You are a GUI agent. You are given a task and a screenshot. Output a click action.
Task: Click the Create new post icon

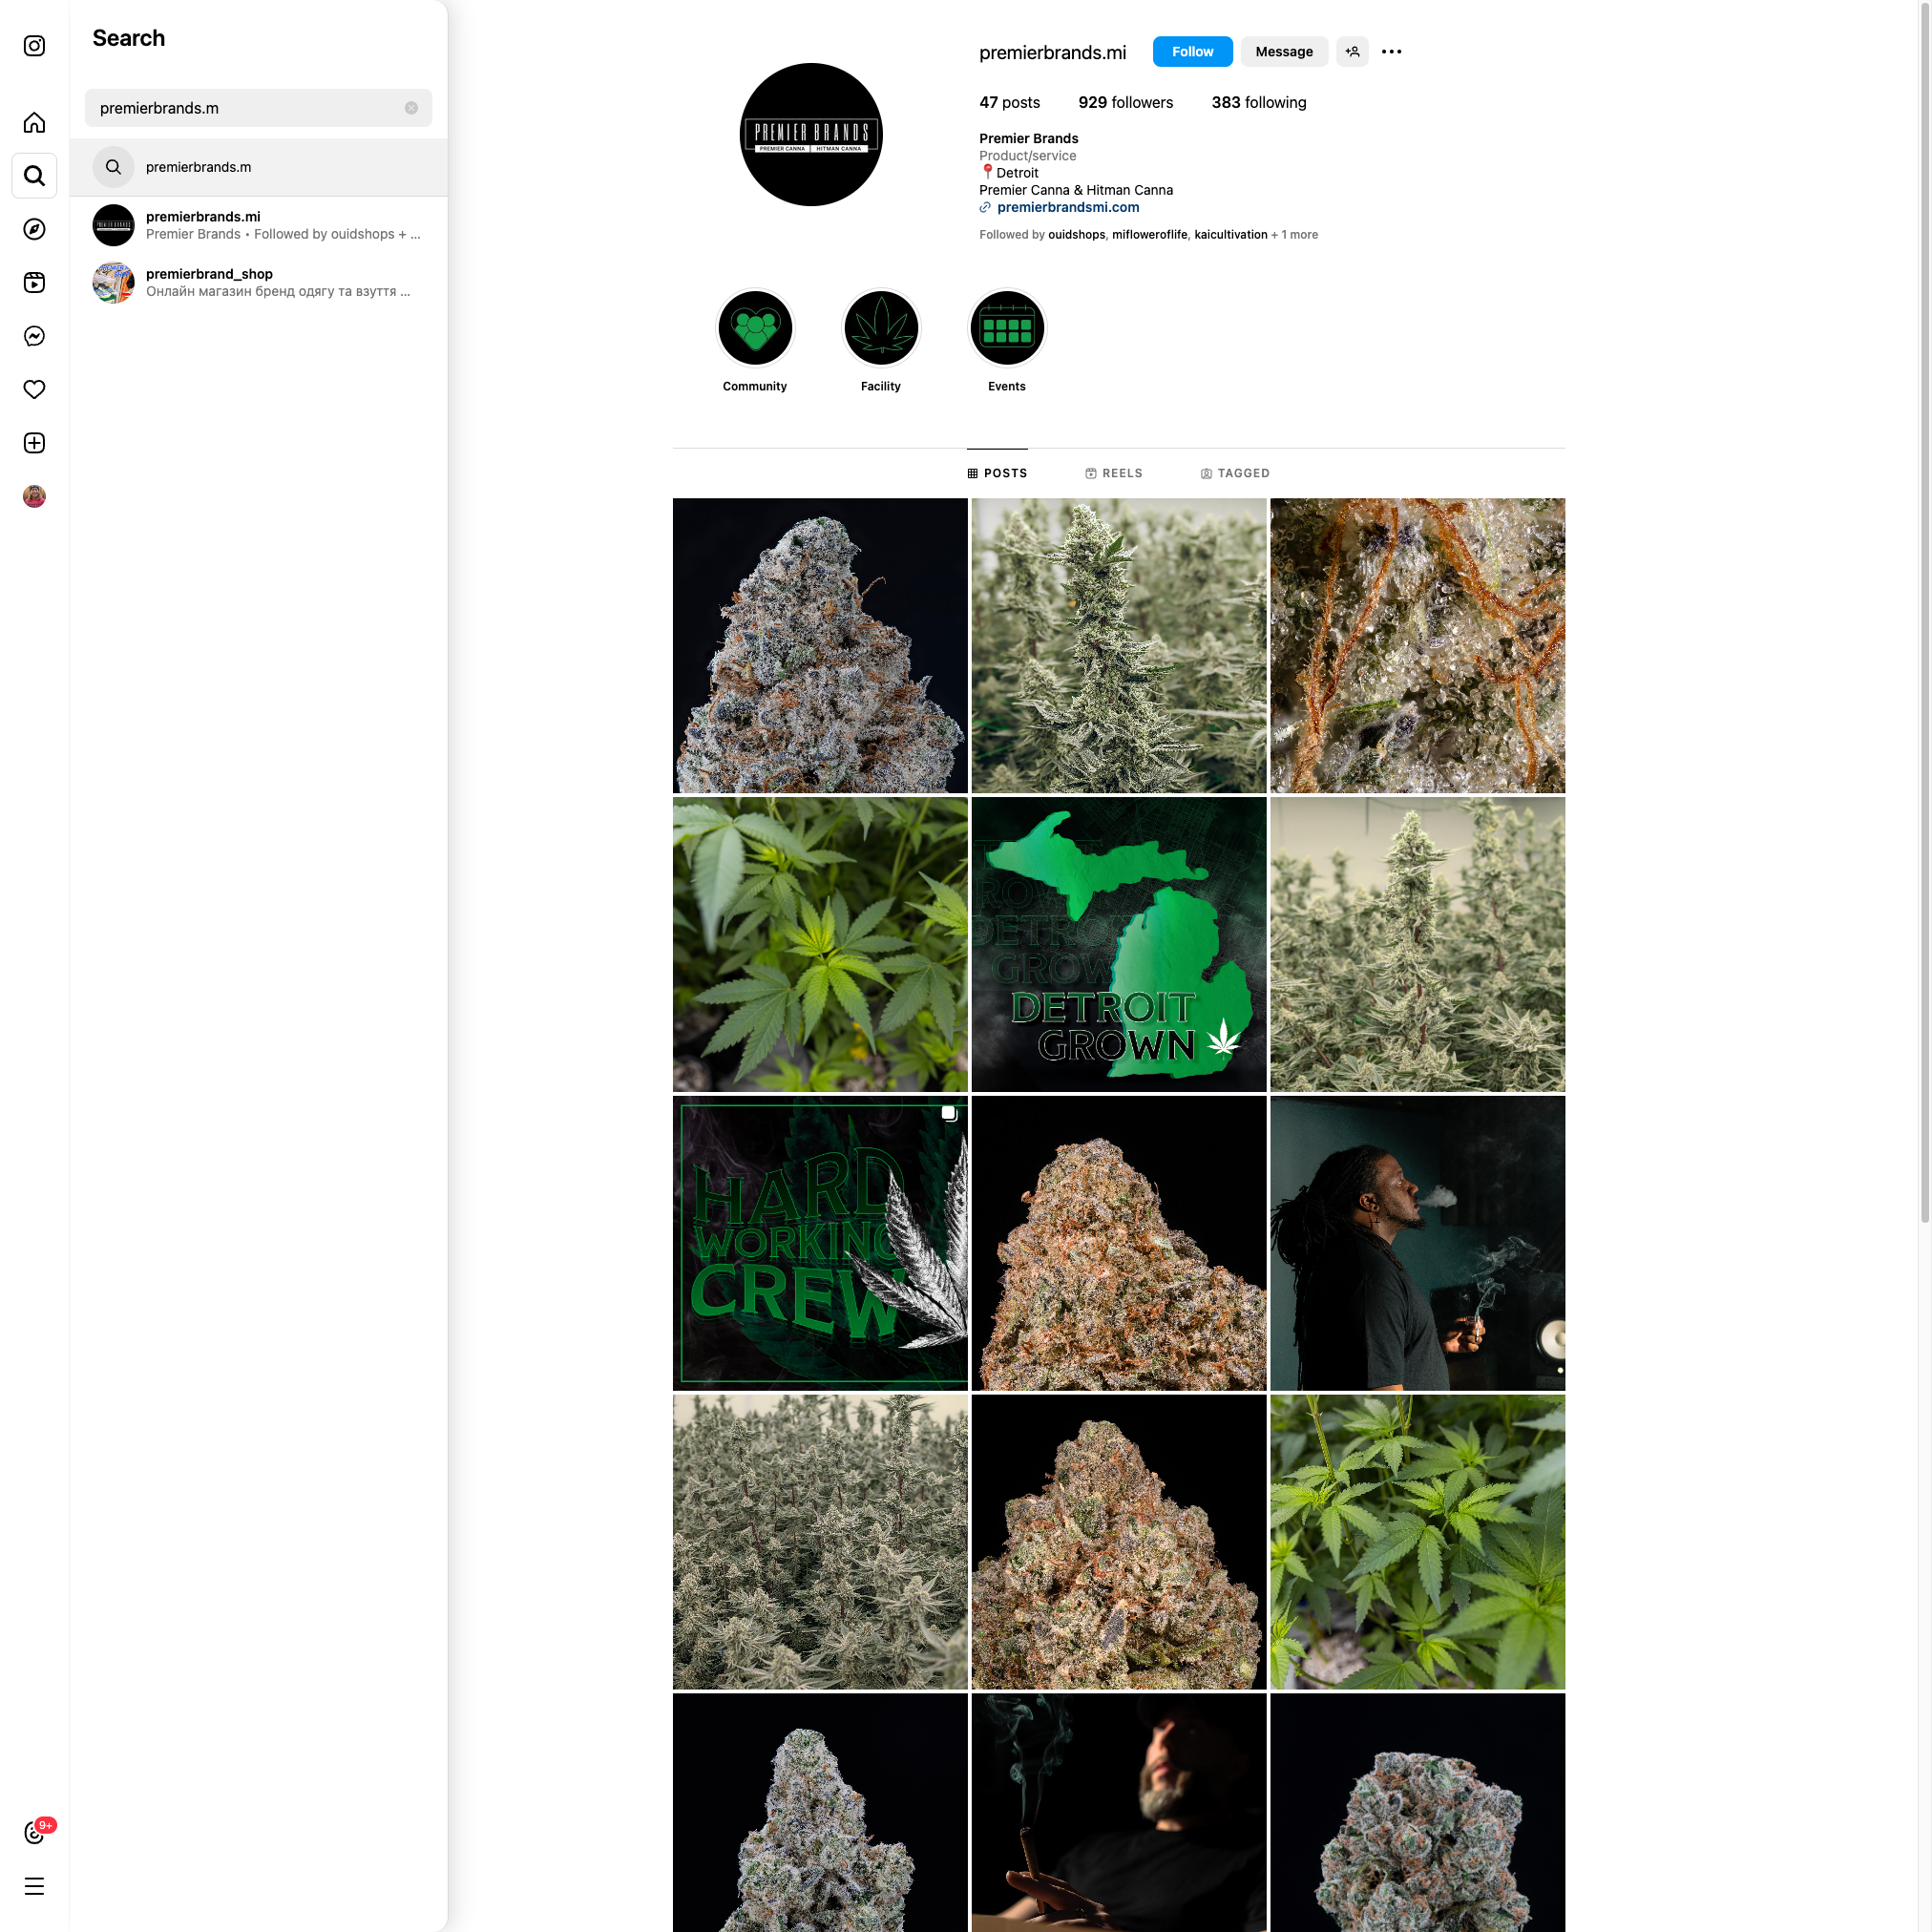pos(34,443)
